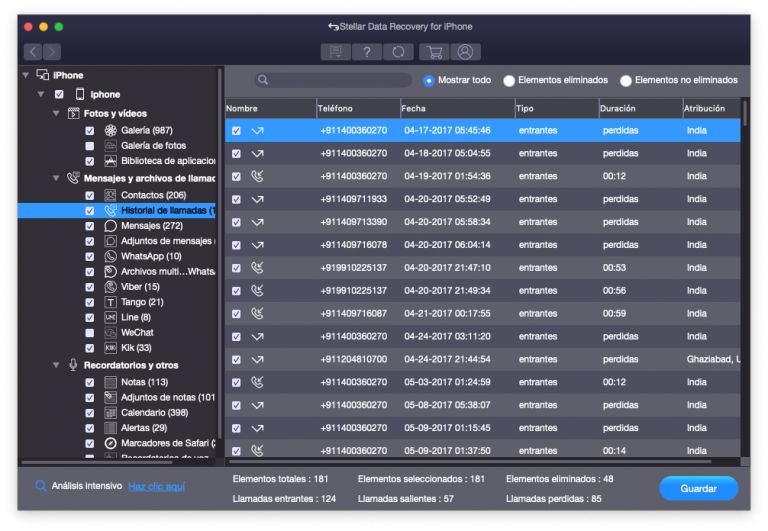Screen dimensions: 768x531
Task: Click the Calendario icon in the sidebar
Action: point(111,412)
